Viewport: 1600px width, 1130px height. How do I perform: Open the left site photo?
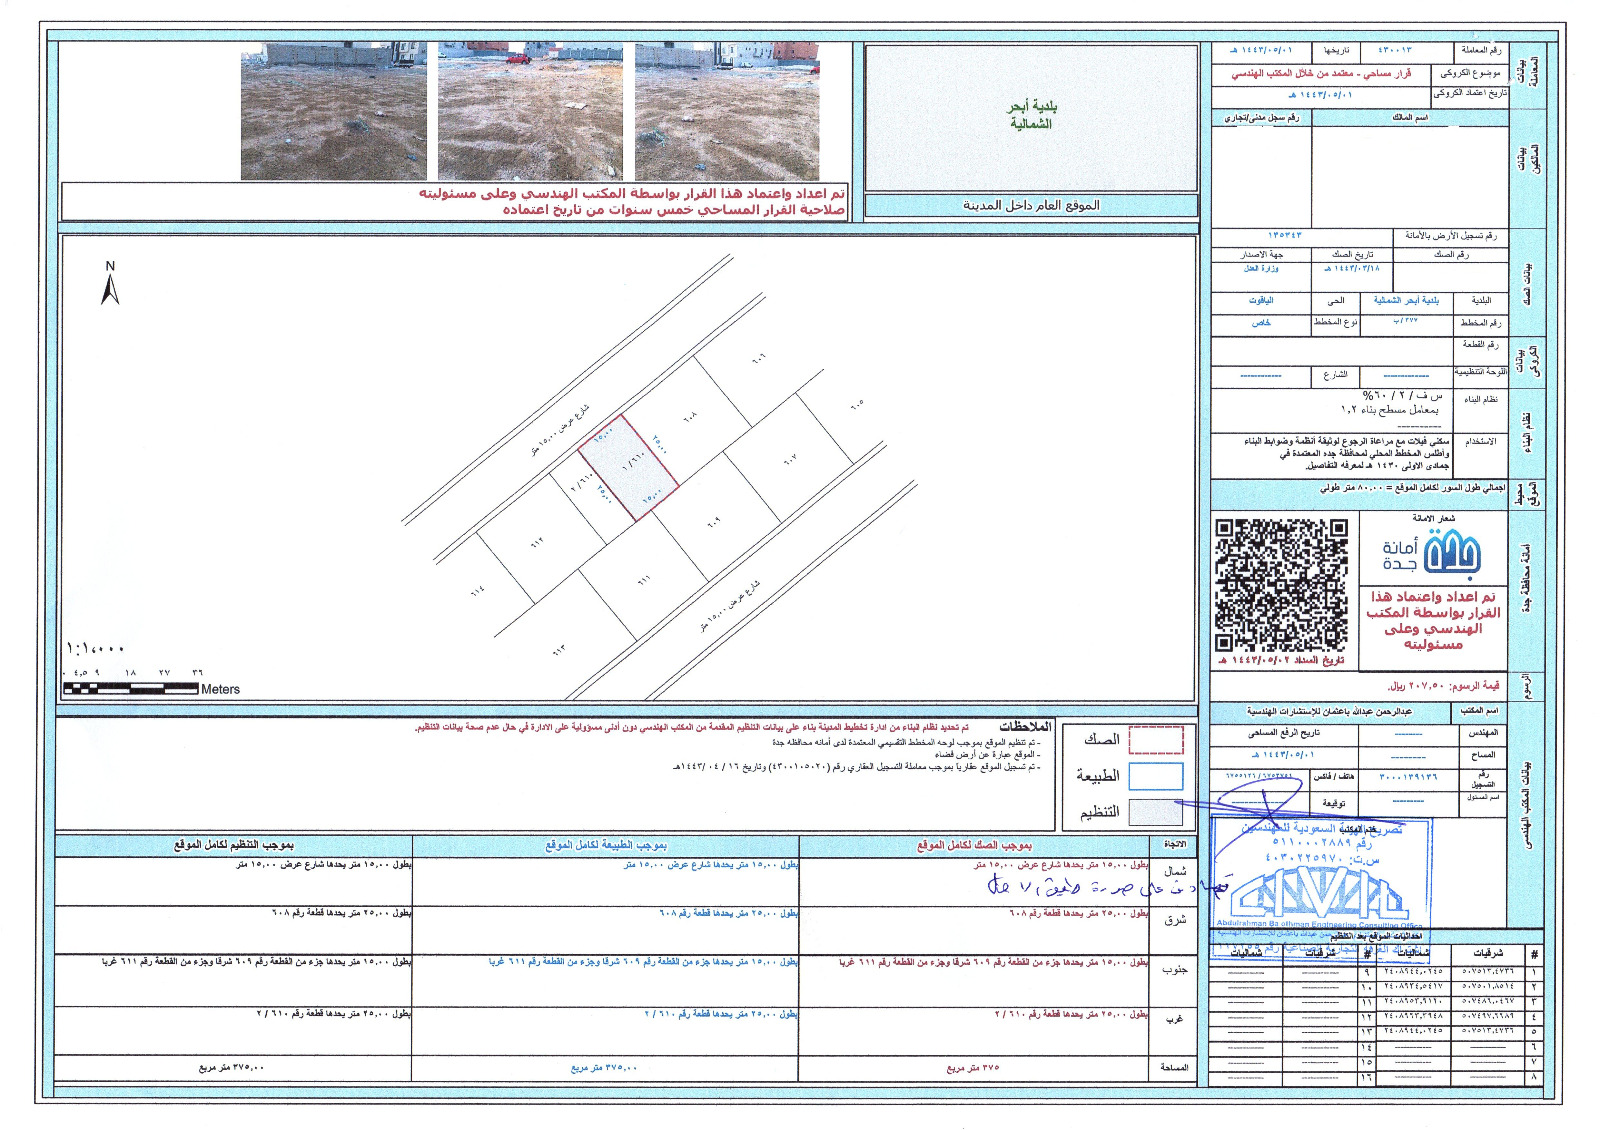[x=333, y=111]
